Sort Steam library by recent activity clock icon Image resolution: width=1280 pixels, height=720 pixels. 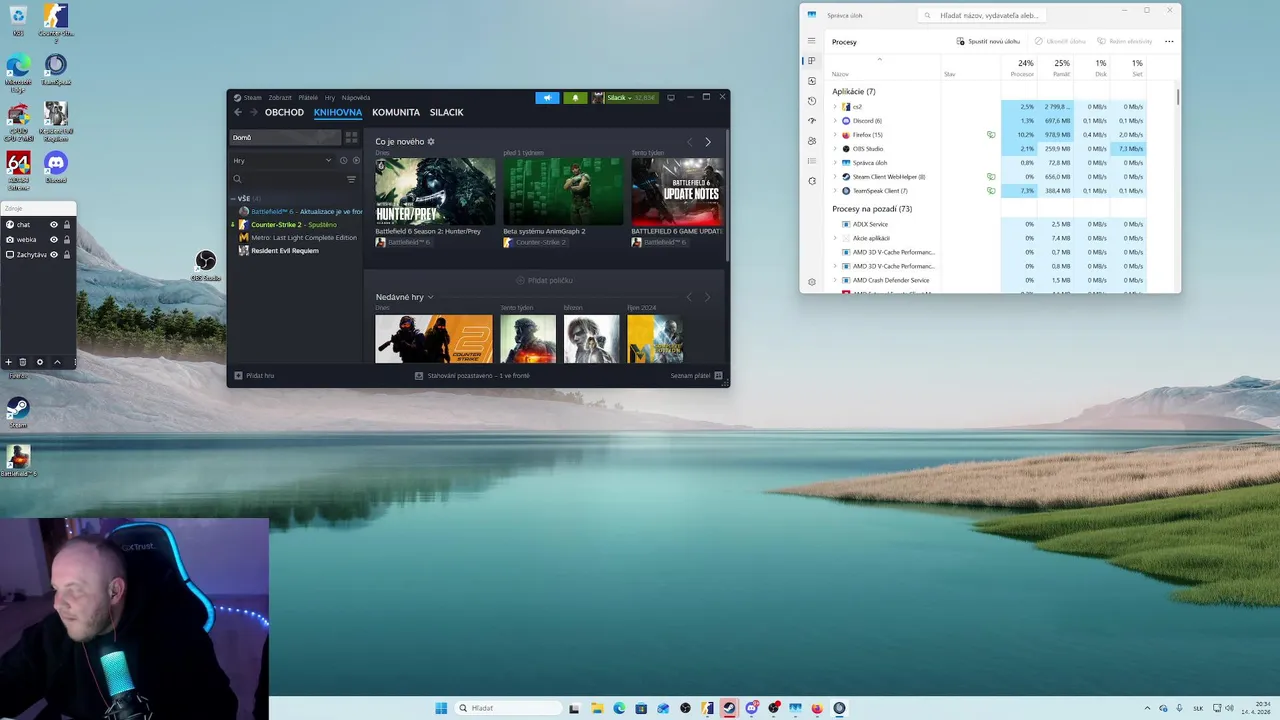[x=343, y=160]
